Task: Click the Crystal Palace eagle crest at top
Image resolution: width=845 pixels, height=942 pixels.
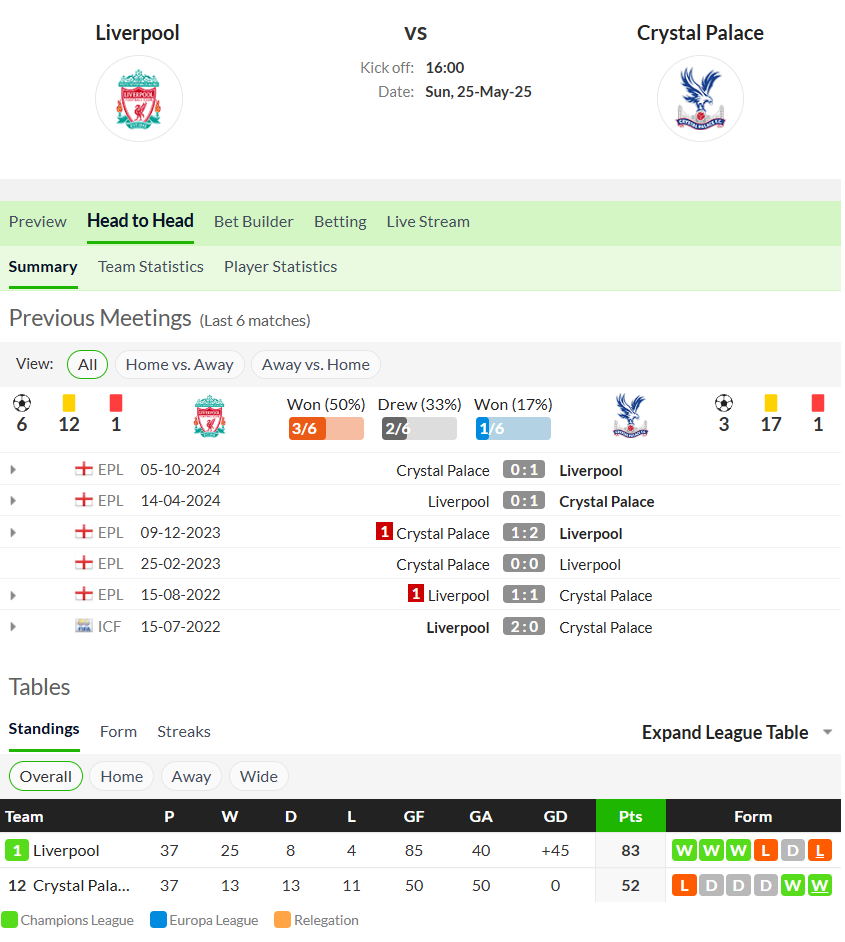Action: tap(700, 99)
